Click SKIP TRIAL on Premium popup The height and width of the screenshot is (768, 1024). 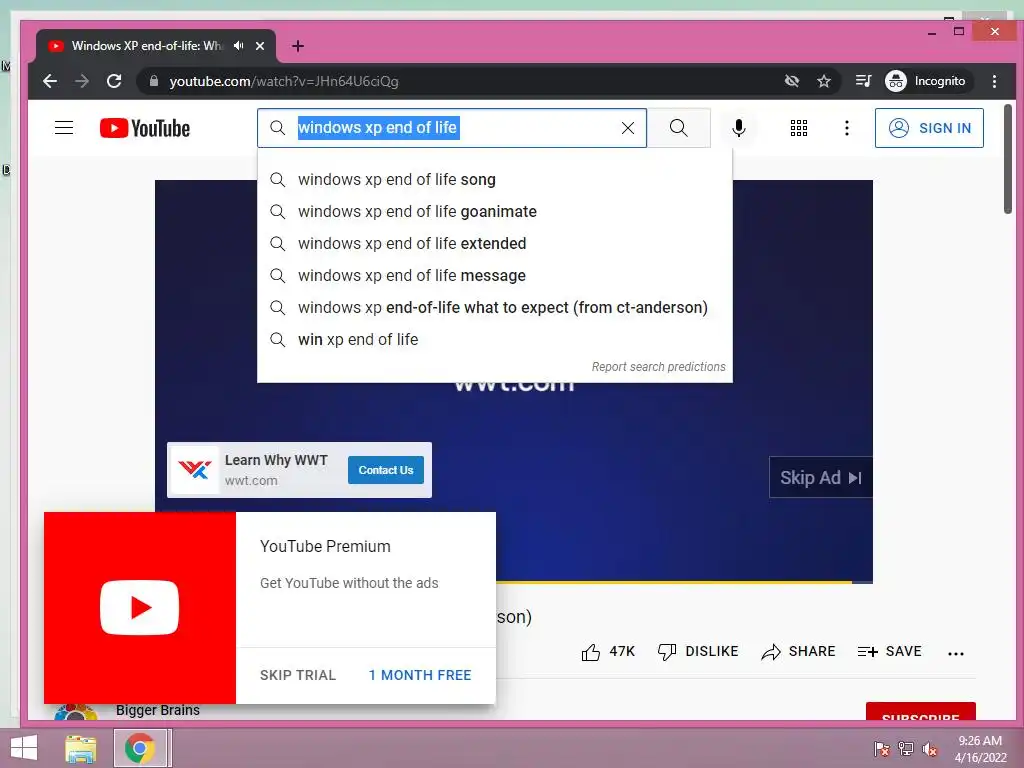(298, 675)
